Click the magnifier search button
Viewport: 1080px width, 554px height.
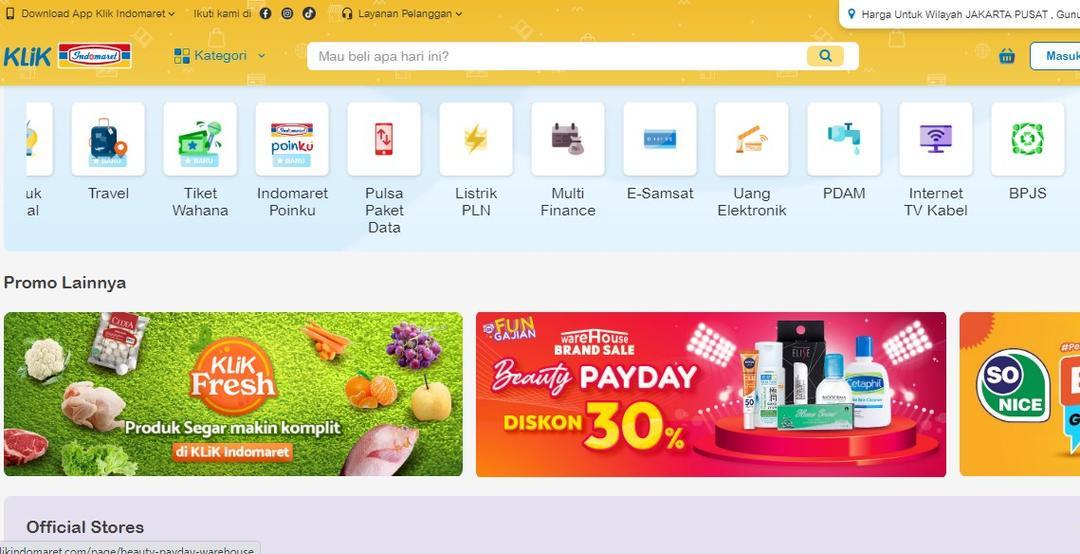(x=825, y=56)
